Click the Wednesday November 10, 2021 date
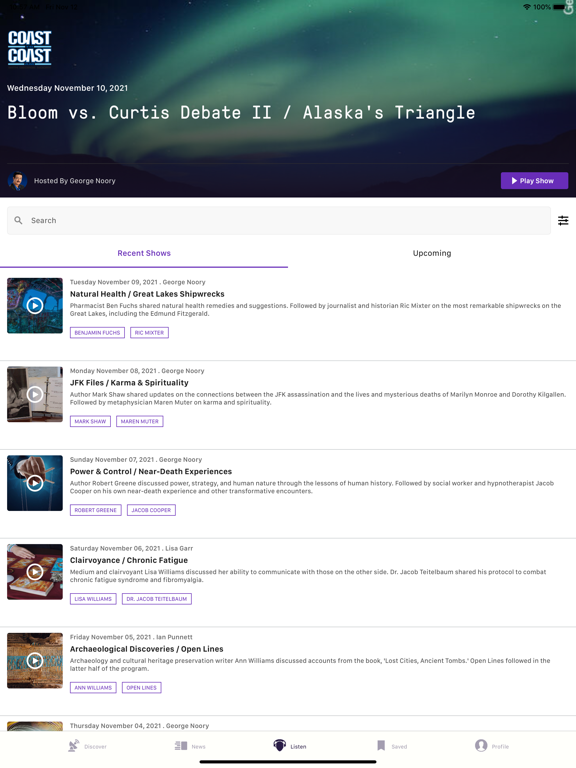 point(67,88)
